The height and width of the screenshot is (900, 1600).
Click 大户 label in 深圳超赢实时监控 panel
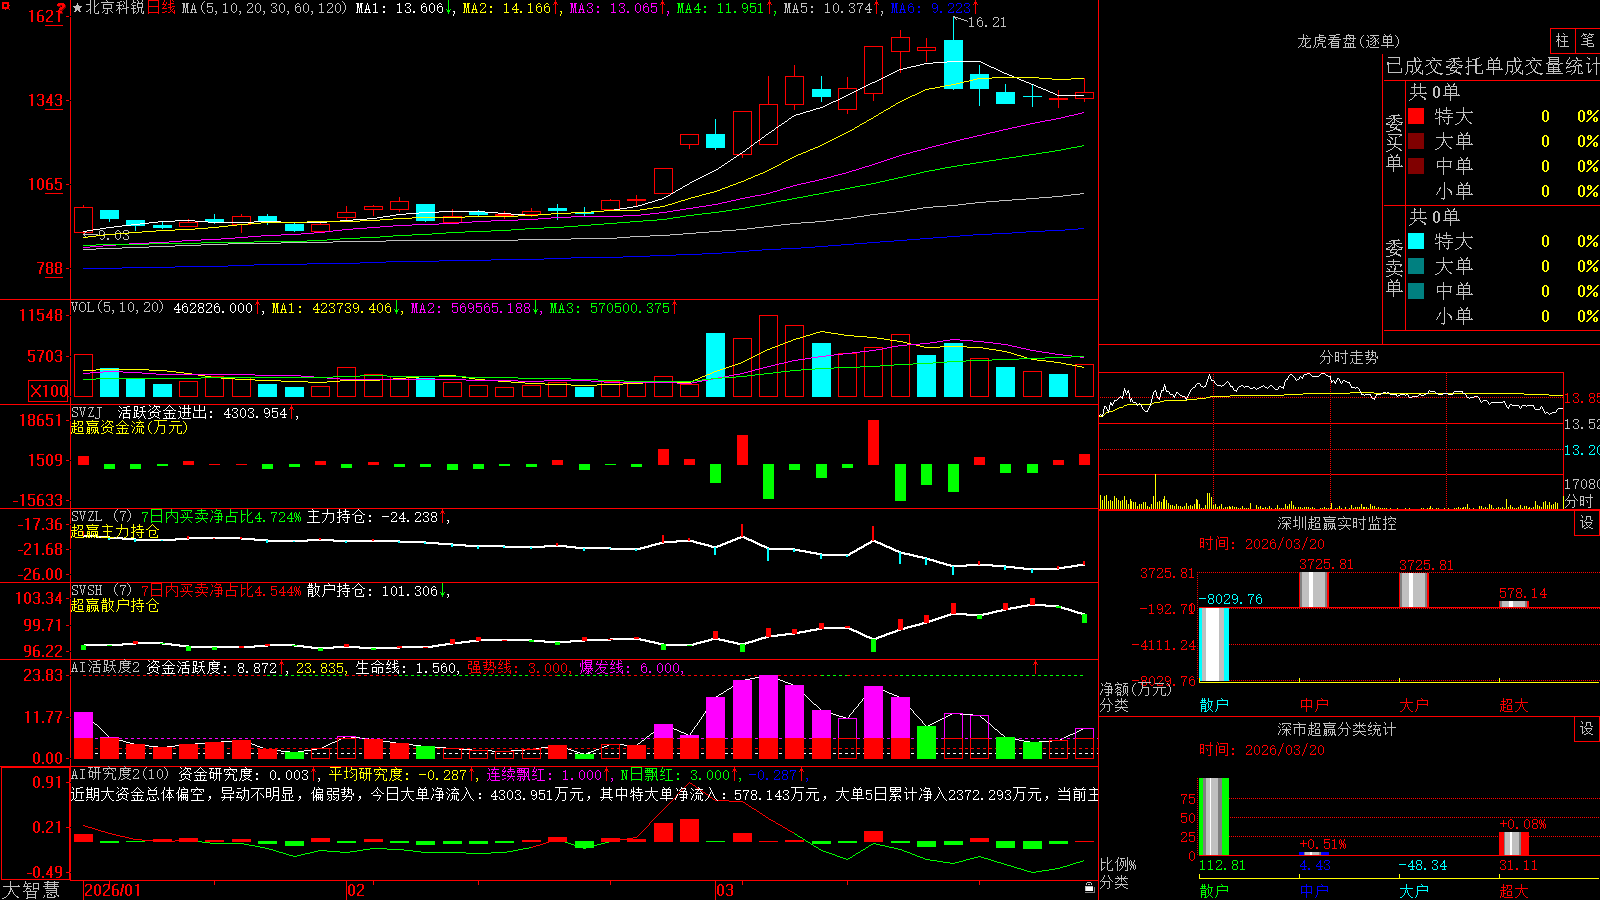point(1414,705)
